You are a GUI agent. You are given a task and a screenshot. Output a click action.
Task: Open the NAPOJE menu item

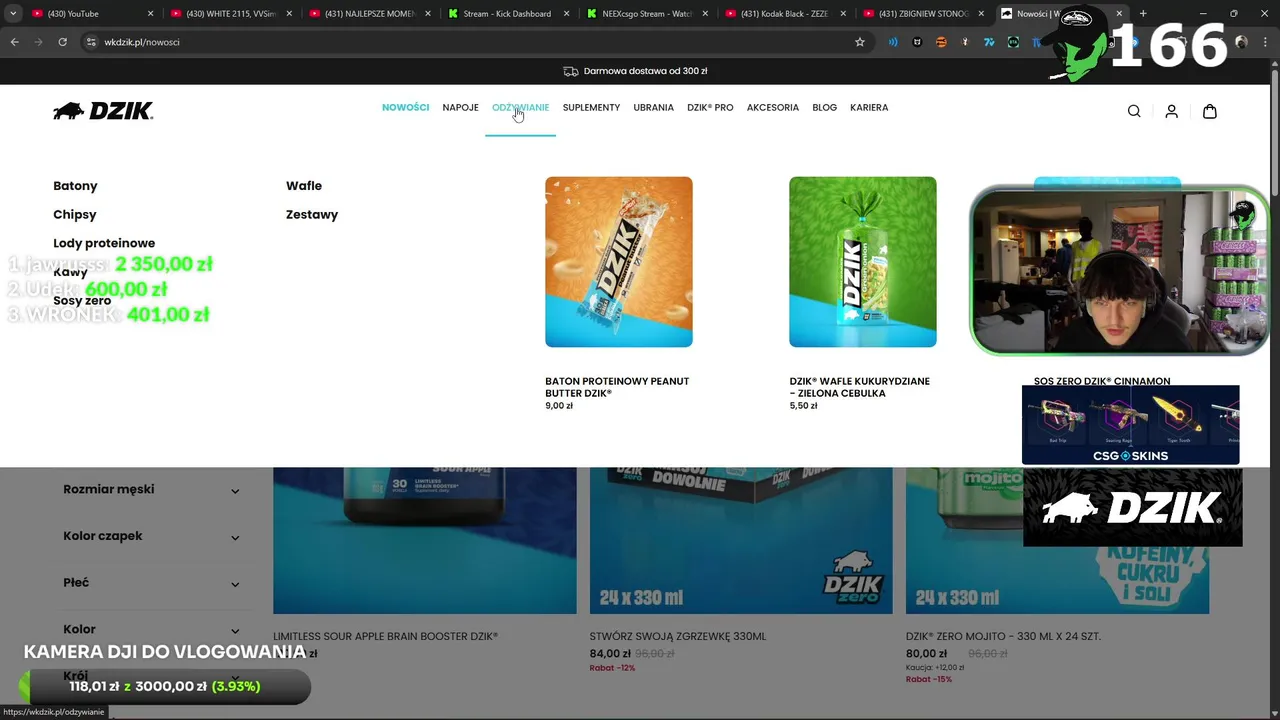tap(460, 107)
